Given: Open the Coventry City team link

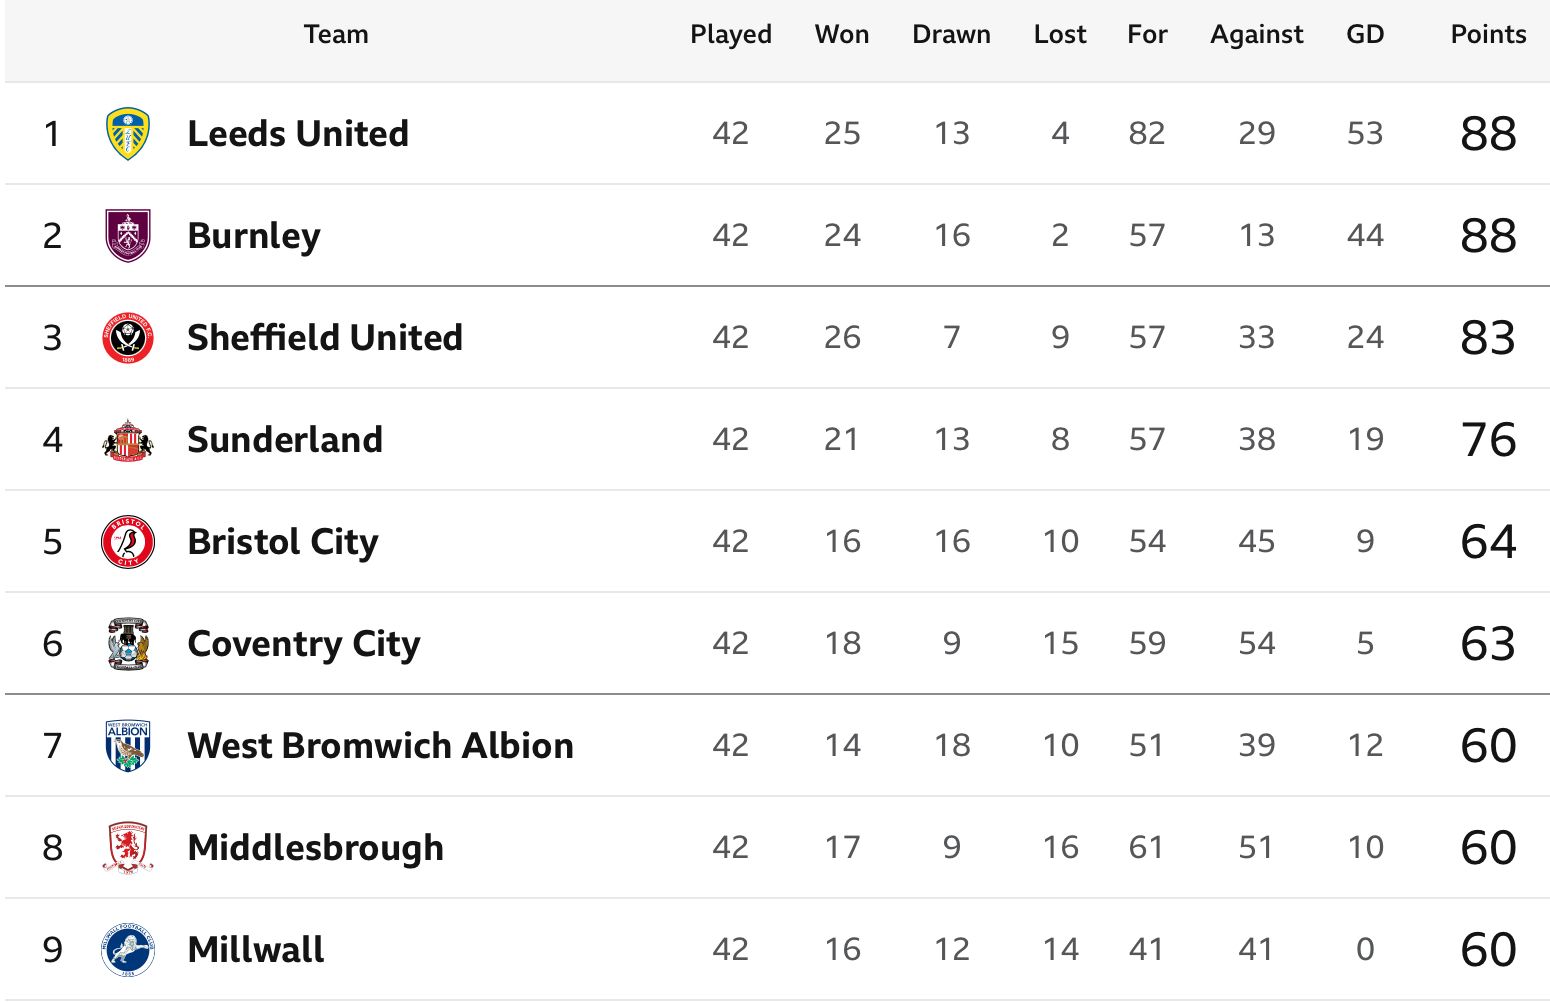Looking at the screenshot, I should (x=304, y=644).
